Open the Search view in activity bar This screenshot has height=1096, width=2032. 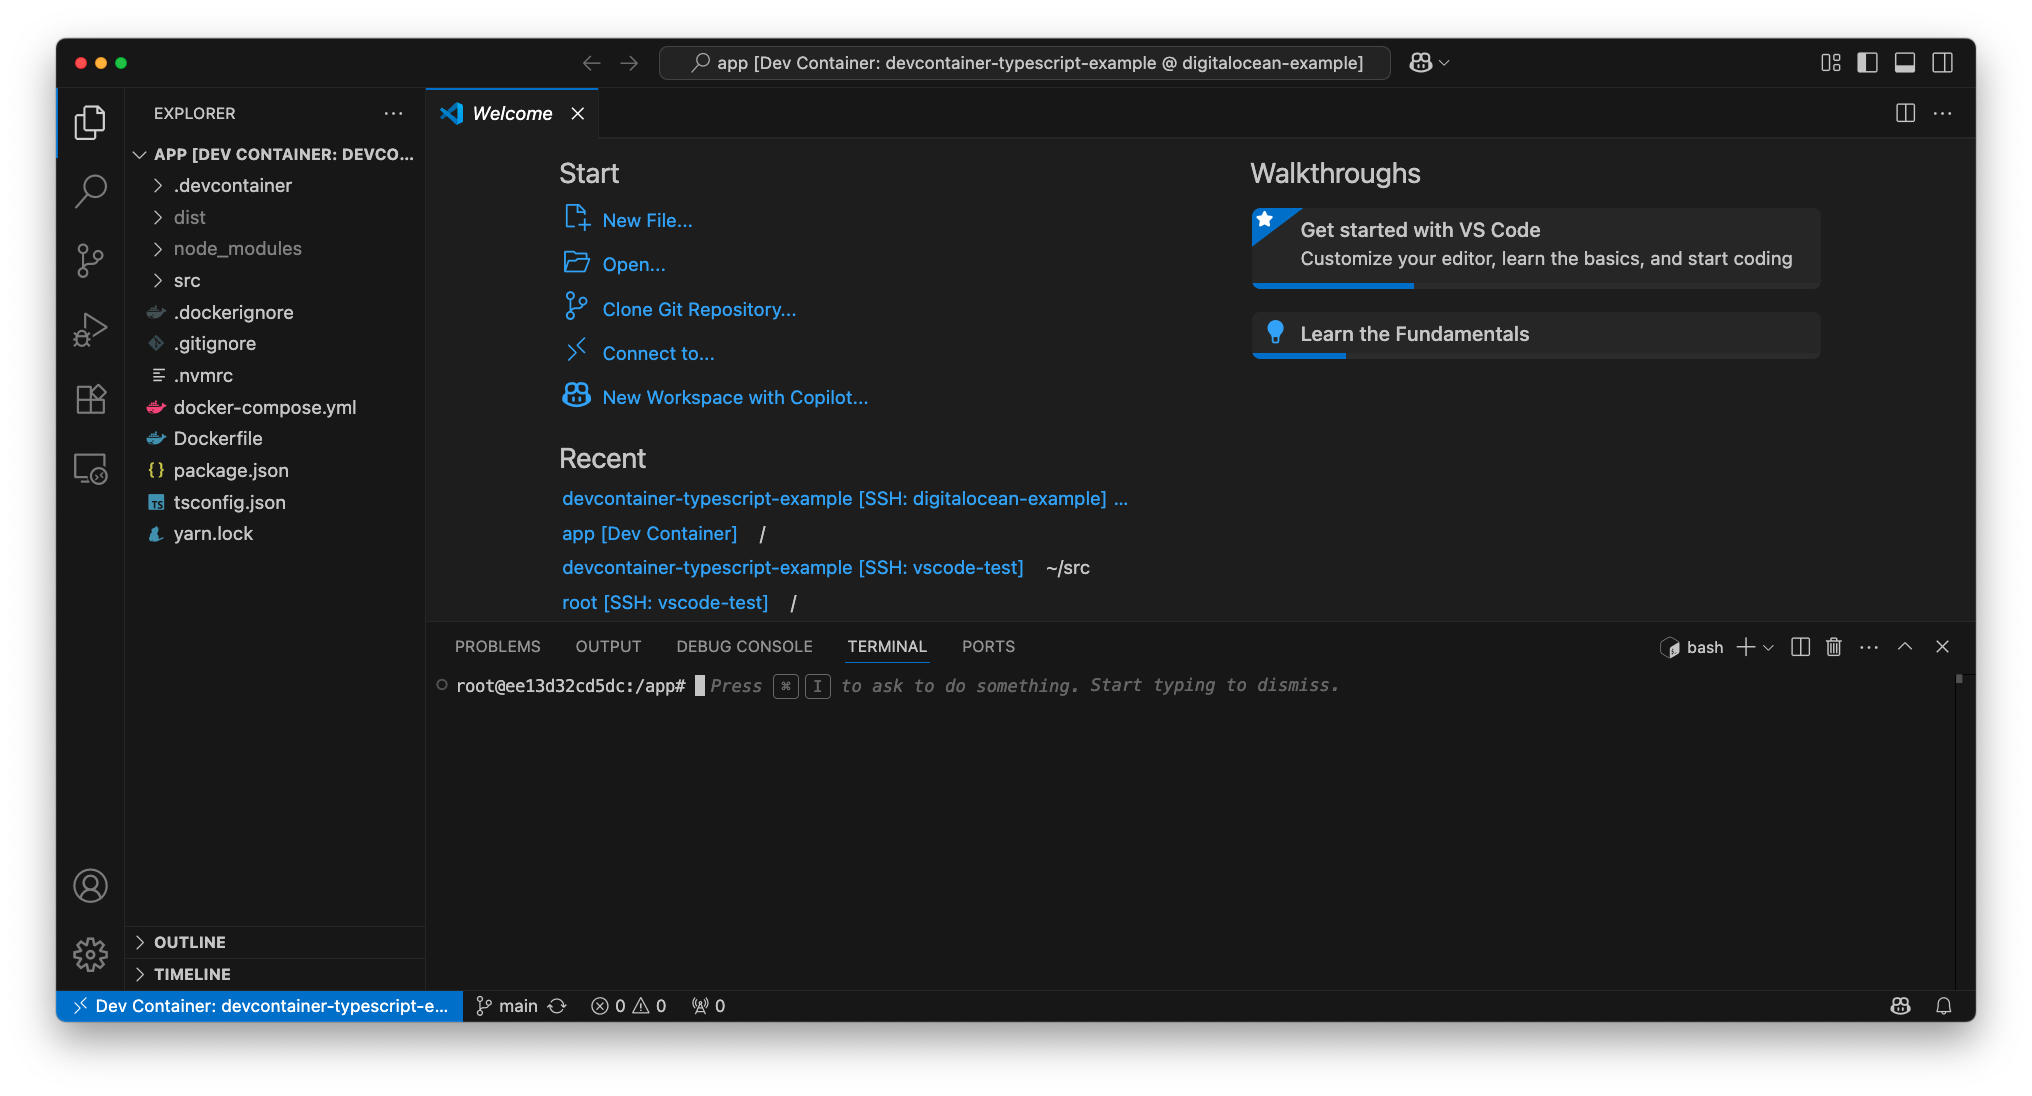point(90,191)
